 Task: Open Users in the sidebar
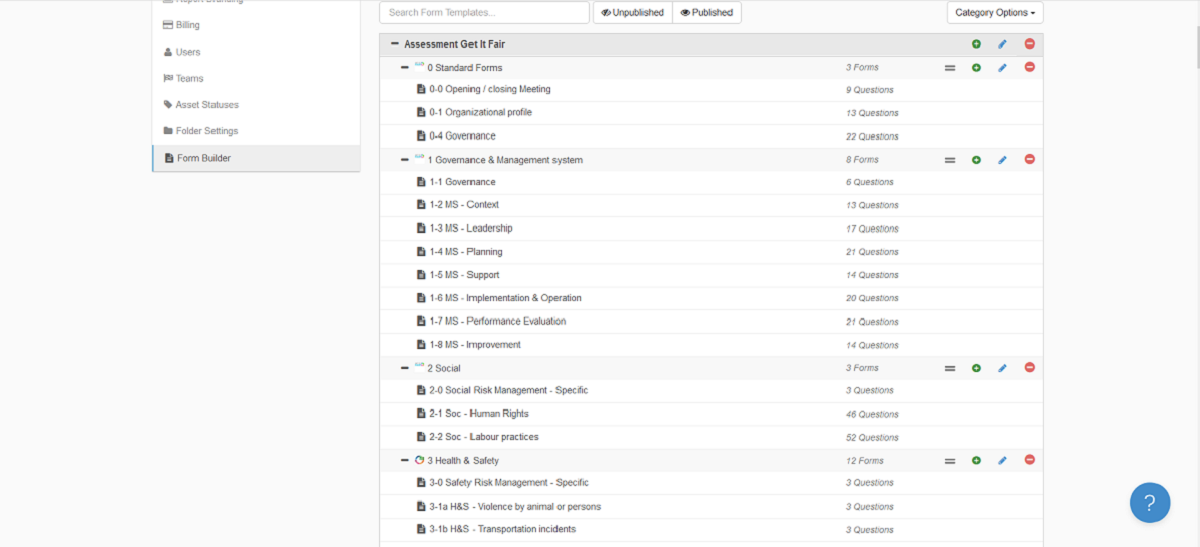click(187, 52)
